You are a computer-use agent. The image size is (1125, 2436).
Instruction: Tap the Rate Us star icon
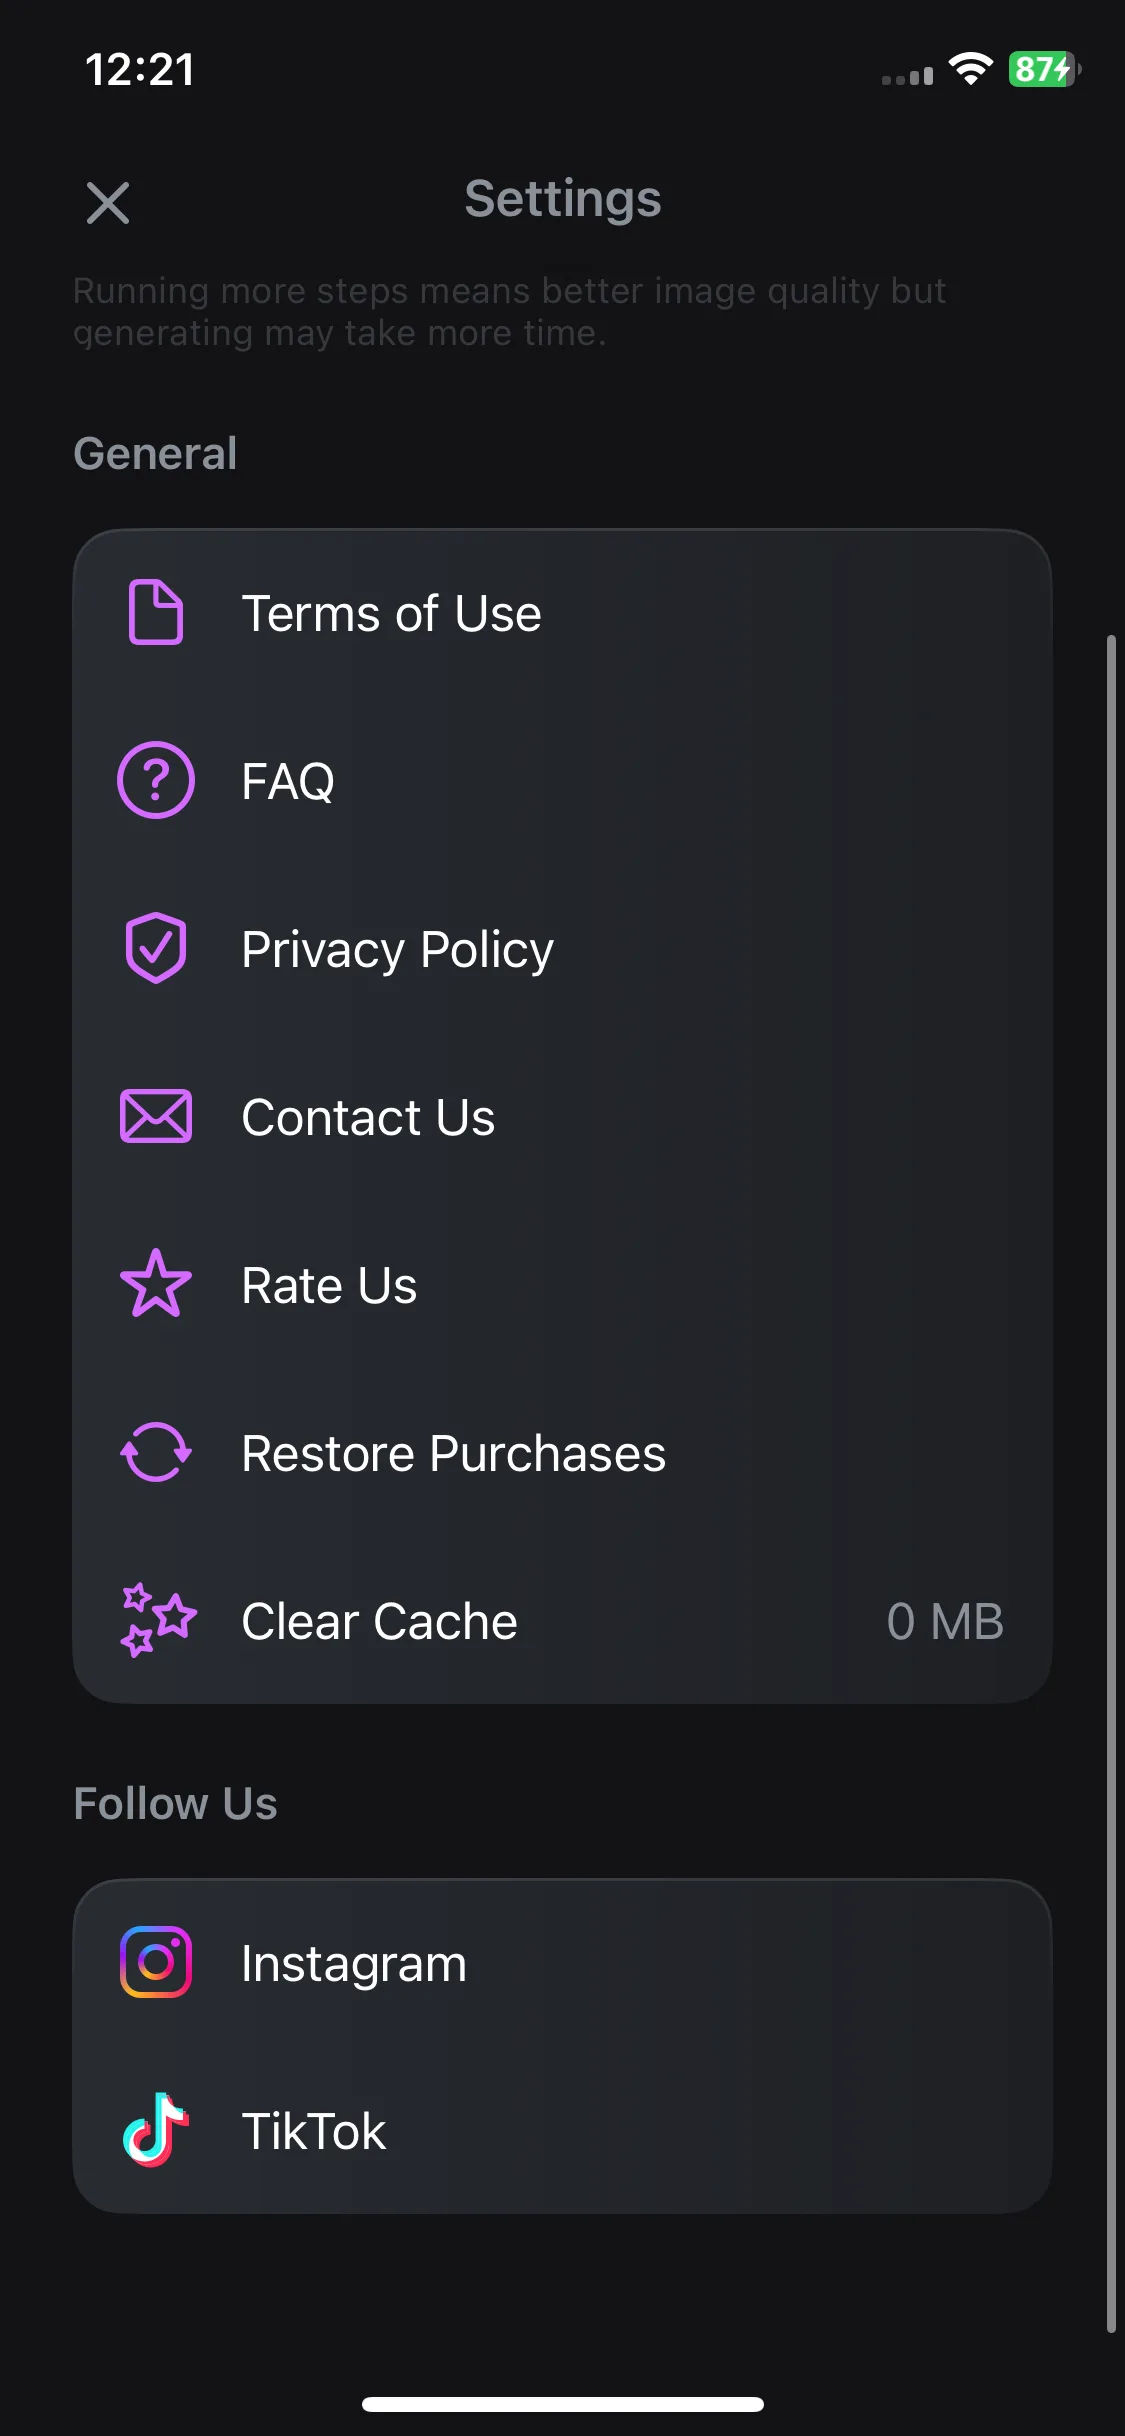point(156,1283)
